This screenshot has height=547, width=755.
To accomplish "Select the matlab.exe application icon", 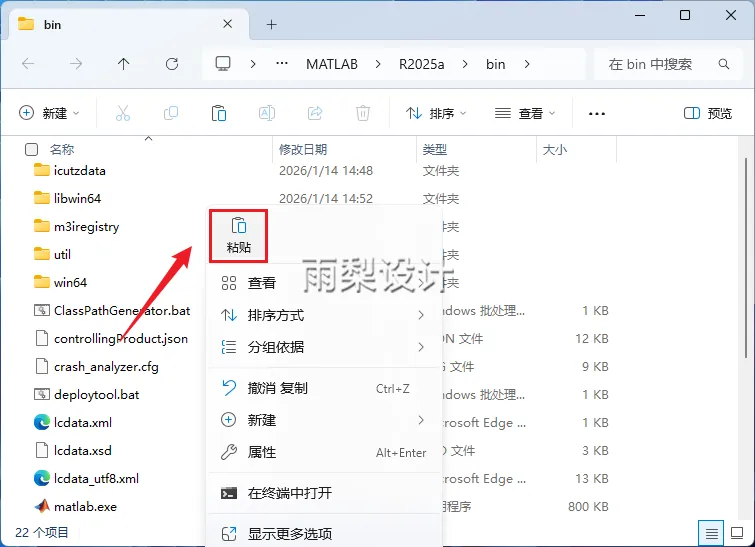I will [x=42, y=506].
